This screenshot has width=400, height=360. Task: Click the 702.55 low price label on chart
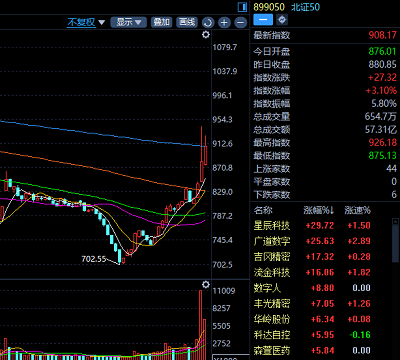click(94, 259)
